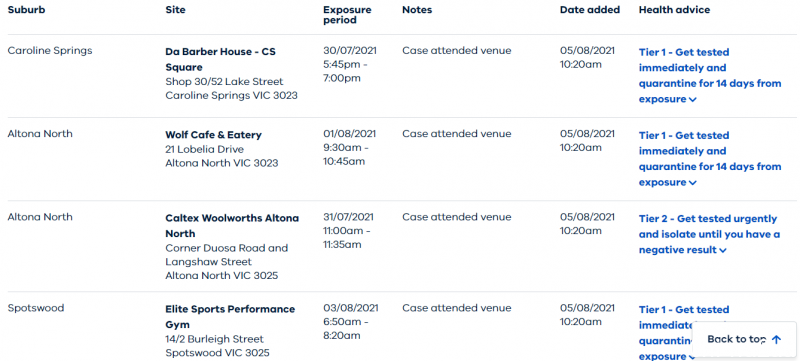The image size is (800, 361).
Task: Open Tier 1 advice for Da Barber House
Action: pos(710,75)
